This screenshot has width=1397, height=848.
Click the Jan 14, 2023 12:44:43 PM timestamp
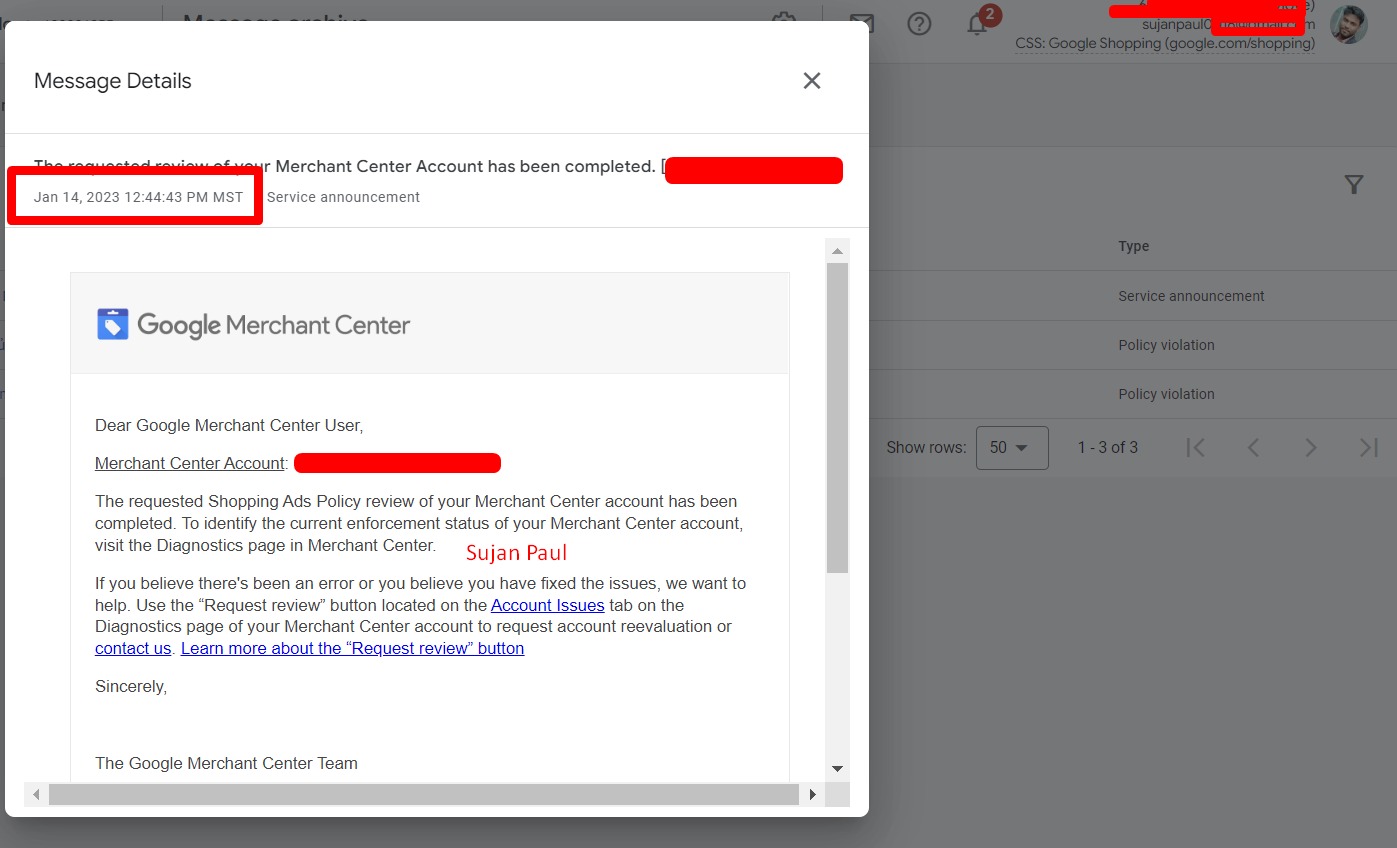tap(139, 197)
